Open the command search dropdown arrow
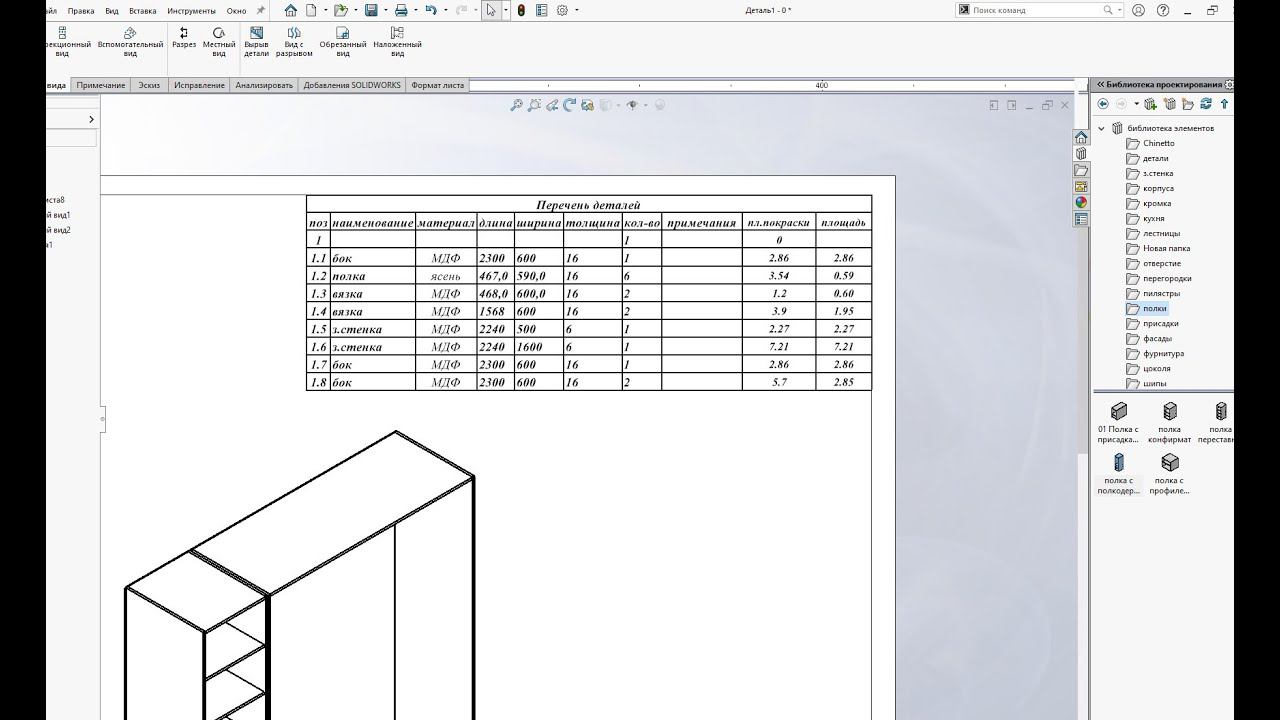This screenshot has width=1280, height=720. 1119,10
